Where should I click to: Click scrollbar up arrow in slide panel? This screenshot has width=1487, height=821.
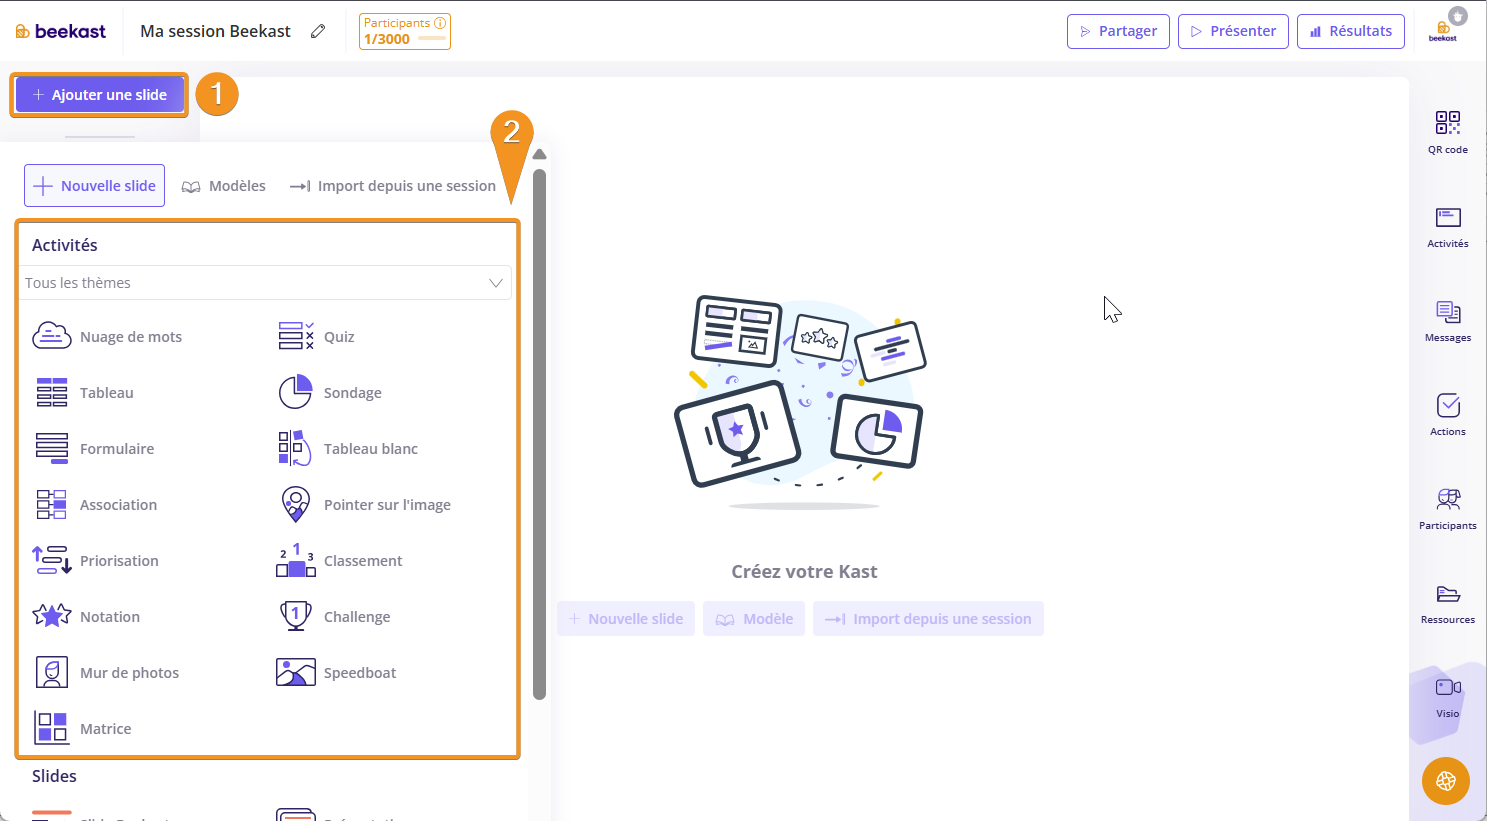click(539, 155)
